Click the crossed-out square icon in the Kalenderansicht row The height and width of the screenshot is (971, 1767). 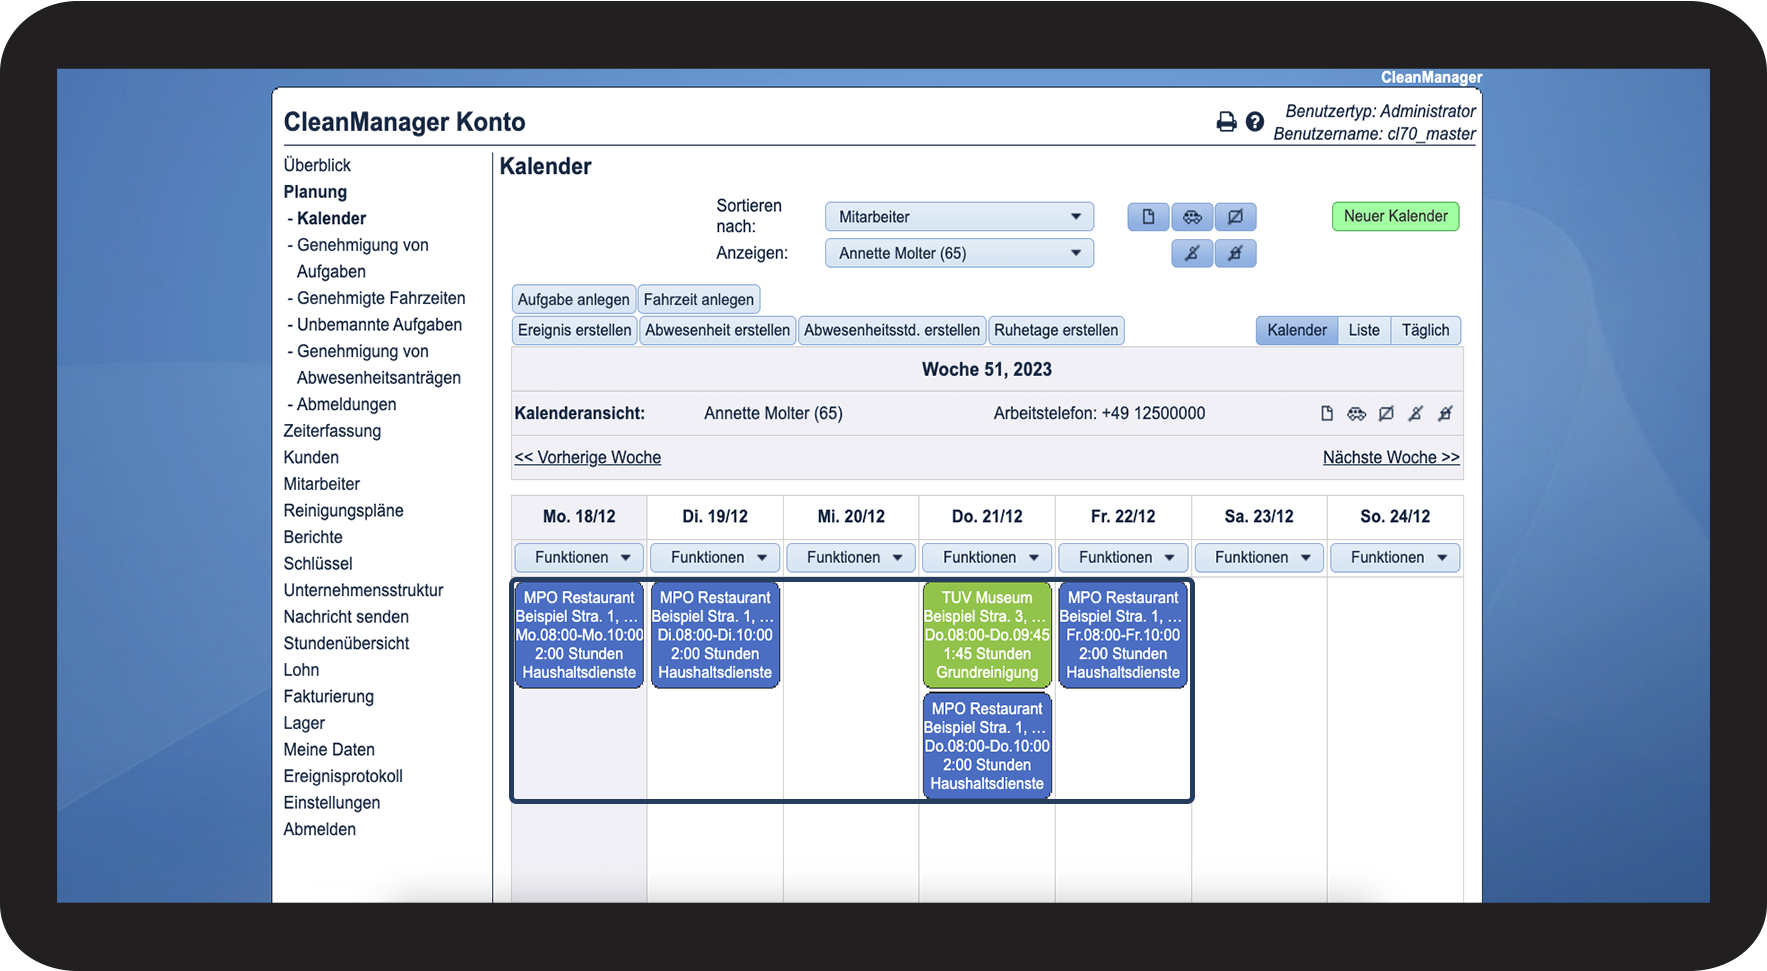pyautogui.click(x=1386, y=413)
